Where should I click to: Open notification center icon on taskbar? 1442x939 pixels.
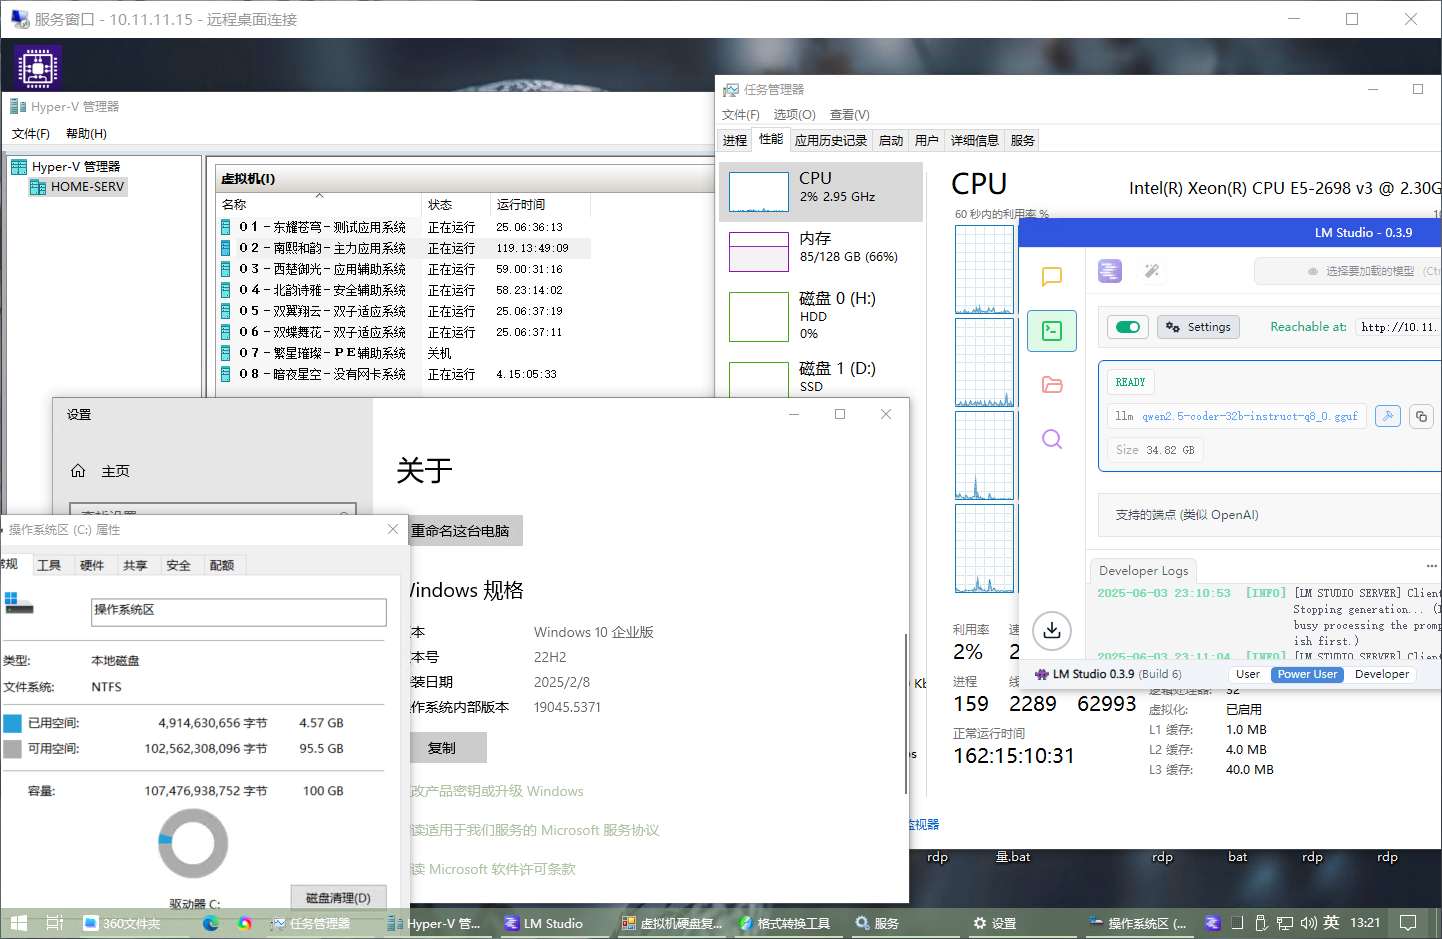pyautogui.click(x=1408, y=923)
